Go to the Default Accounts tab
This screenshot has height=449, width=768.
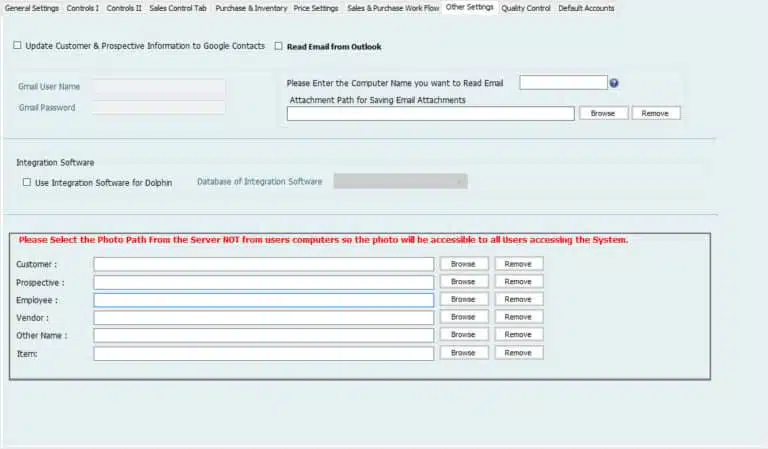coord(586,8)
